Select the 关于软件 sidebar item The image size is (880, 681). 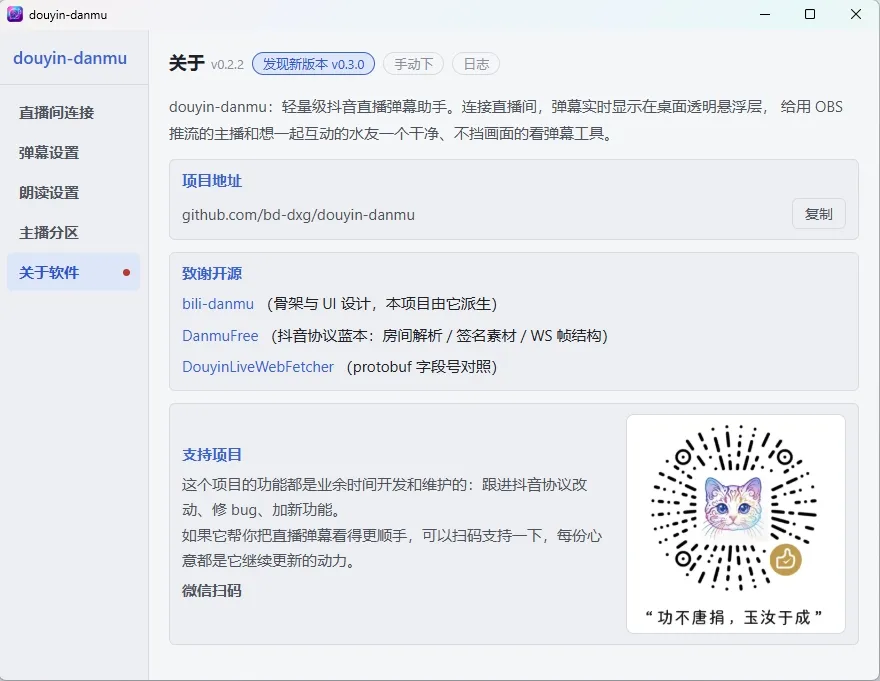click(73, 272)
